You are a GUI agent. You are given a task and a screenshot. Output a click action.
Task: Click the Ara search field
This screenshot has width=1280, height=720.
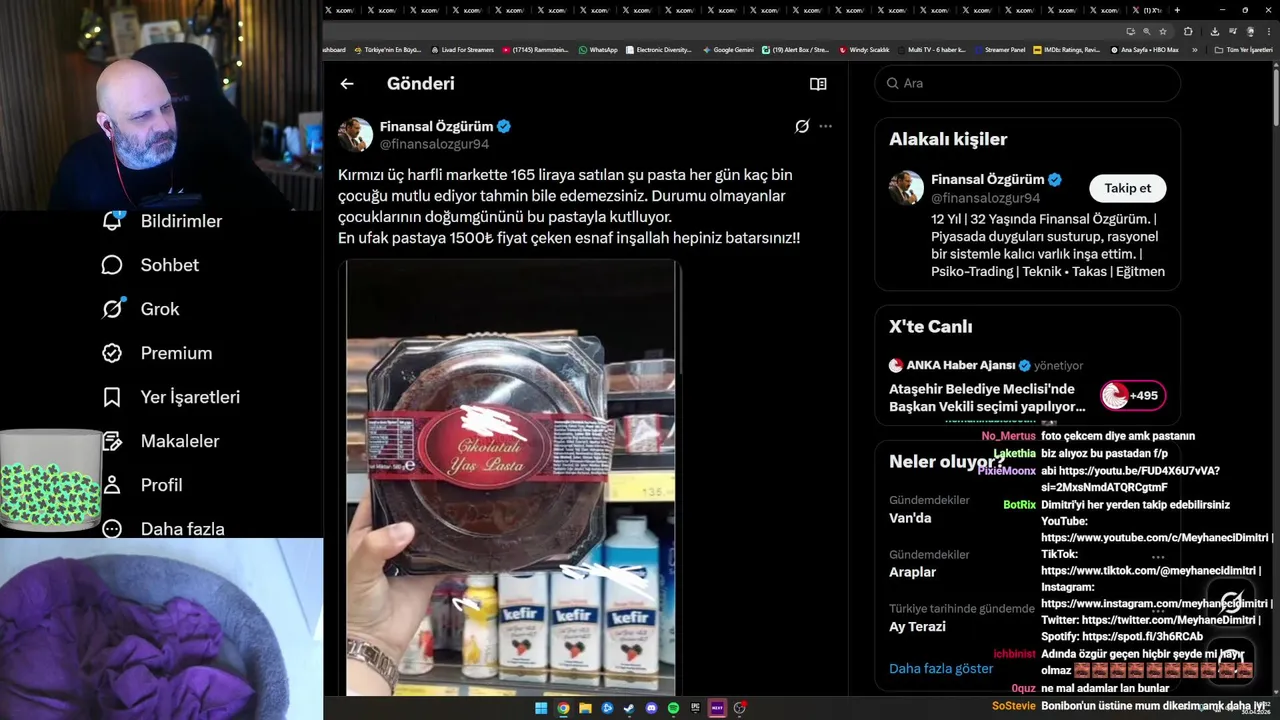coord(1028,83)
